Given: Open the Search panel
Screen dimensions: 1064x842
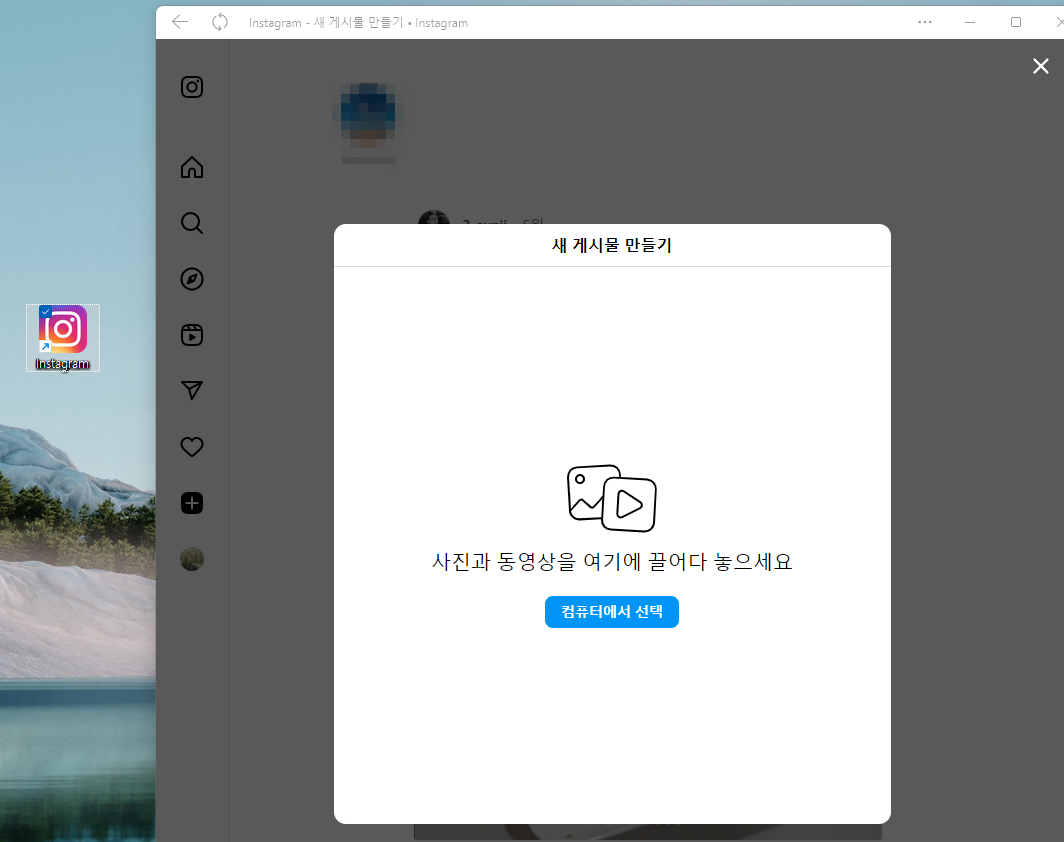Looking at the screenshot, I should pyautogui.click(x=191, y=223).
